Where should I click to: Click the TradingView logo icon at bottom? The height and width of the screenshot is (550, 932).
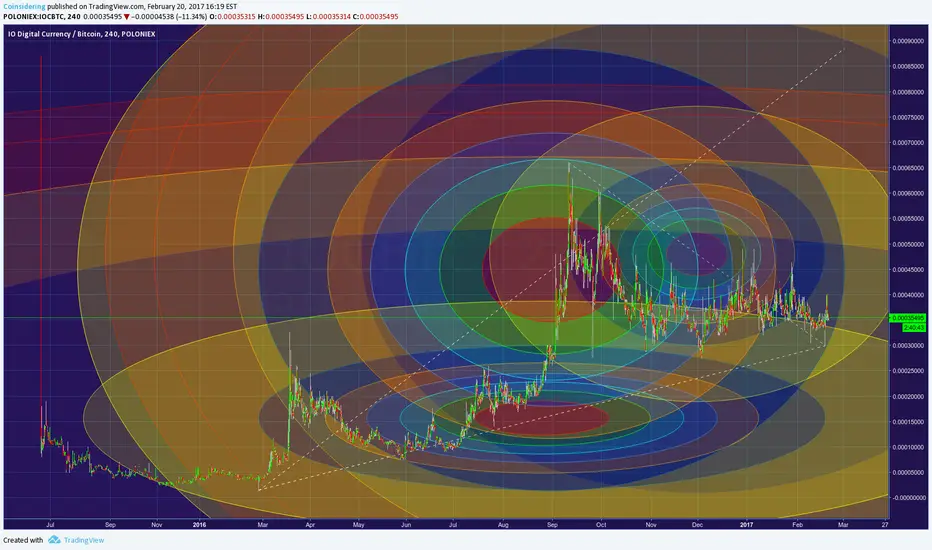(54, 540)
